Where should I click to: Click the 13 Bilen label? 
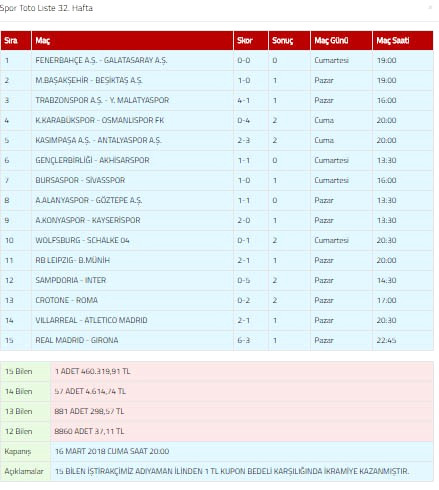click(x=19, y=411)
